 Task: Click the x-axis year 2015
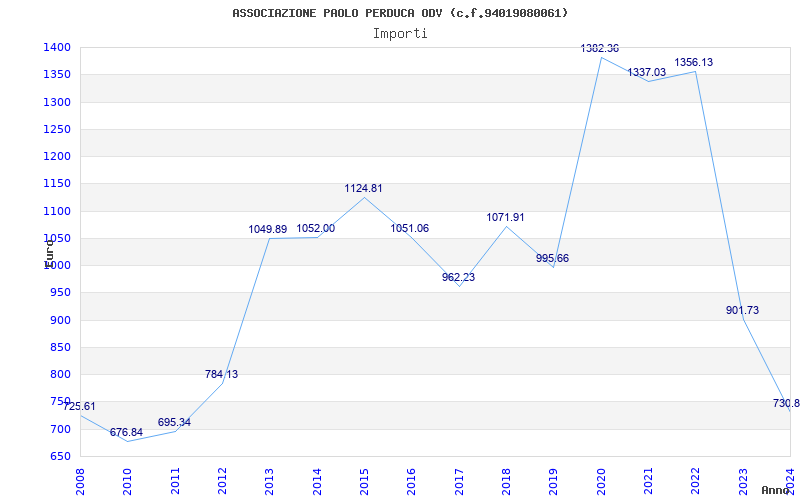coord(364,481)
